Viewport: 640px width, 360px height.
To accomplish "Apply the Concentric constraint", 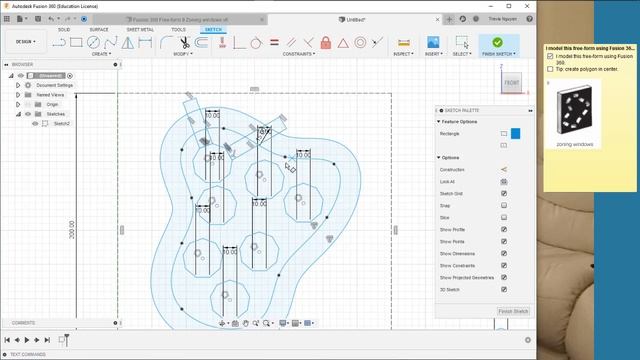I will 360,42.
